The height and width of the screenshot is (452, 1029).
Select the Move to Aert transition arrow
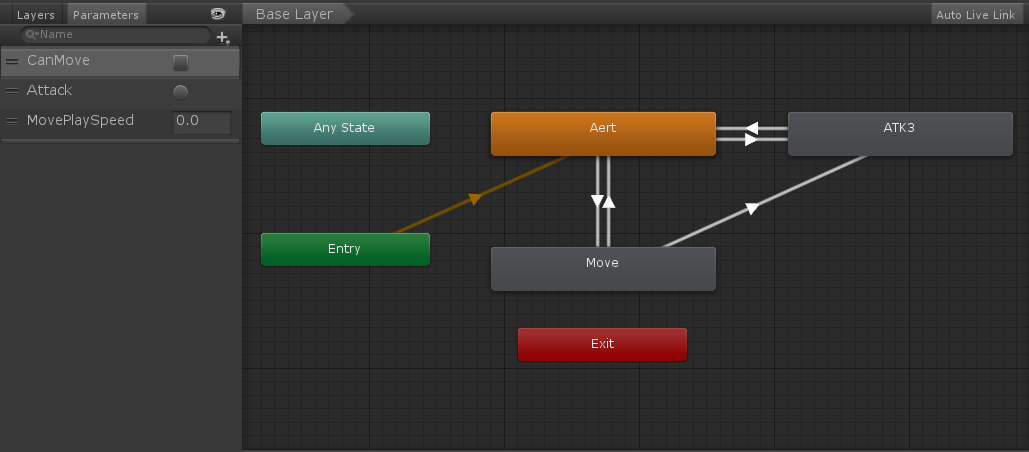pos(608,201)
